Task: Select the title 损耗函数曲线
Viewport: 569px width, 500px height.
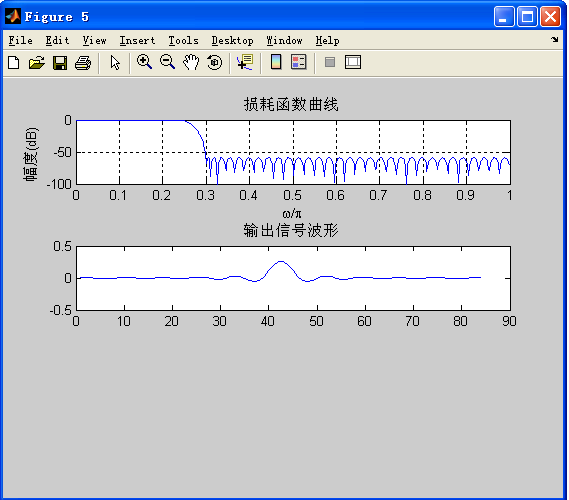Action: coord(291,104)
